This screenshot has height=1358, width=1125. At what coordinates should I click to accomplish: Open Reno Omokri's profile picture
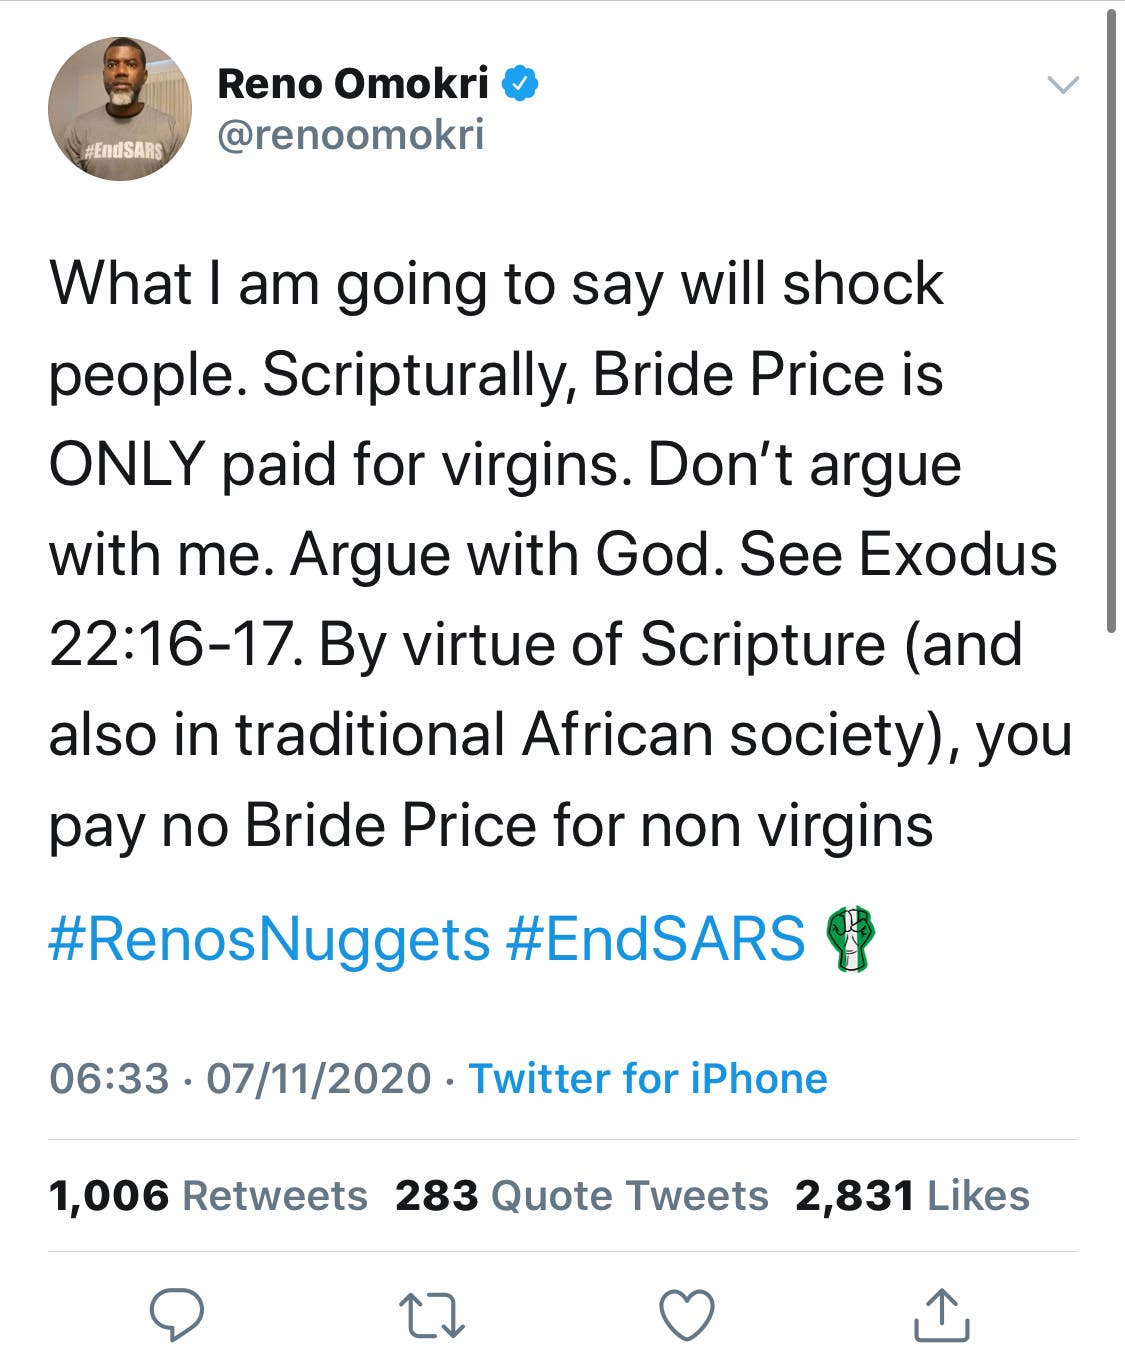click(120, 109)
